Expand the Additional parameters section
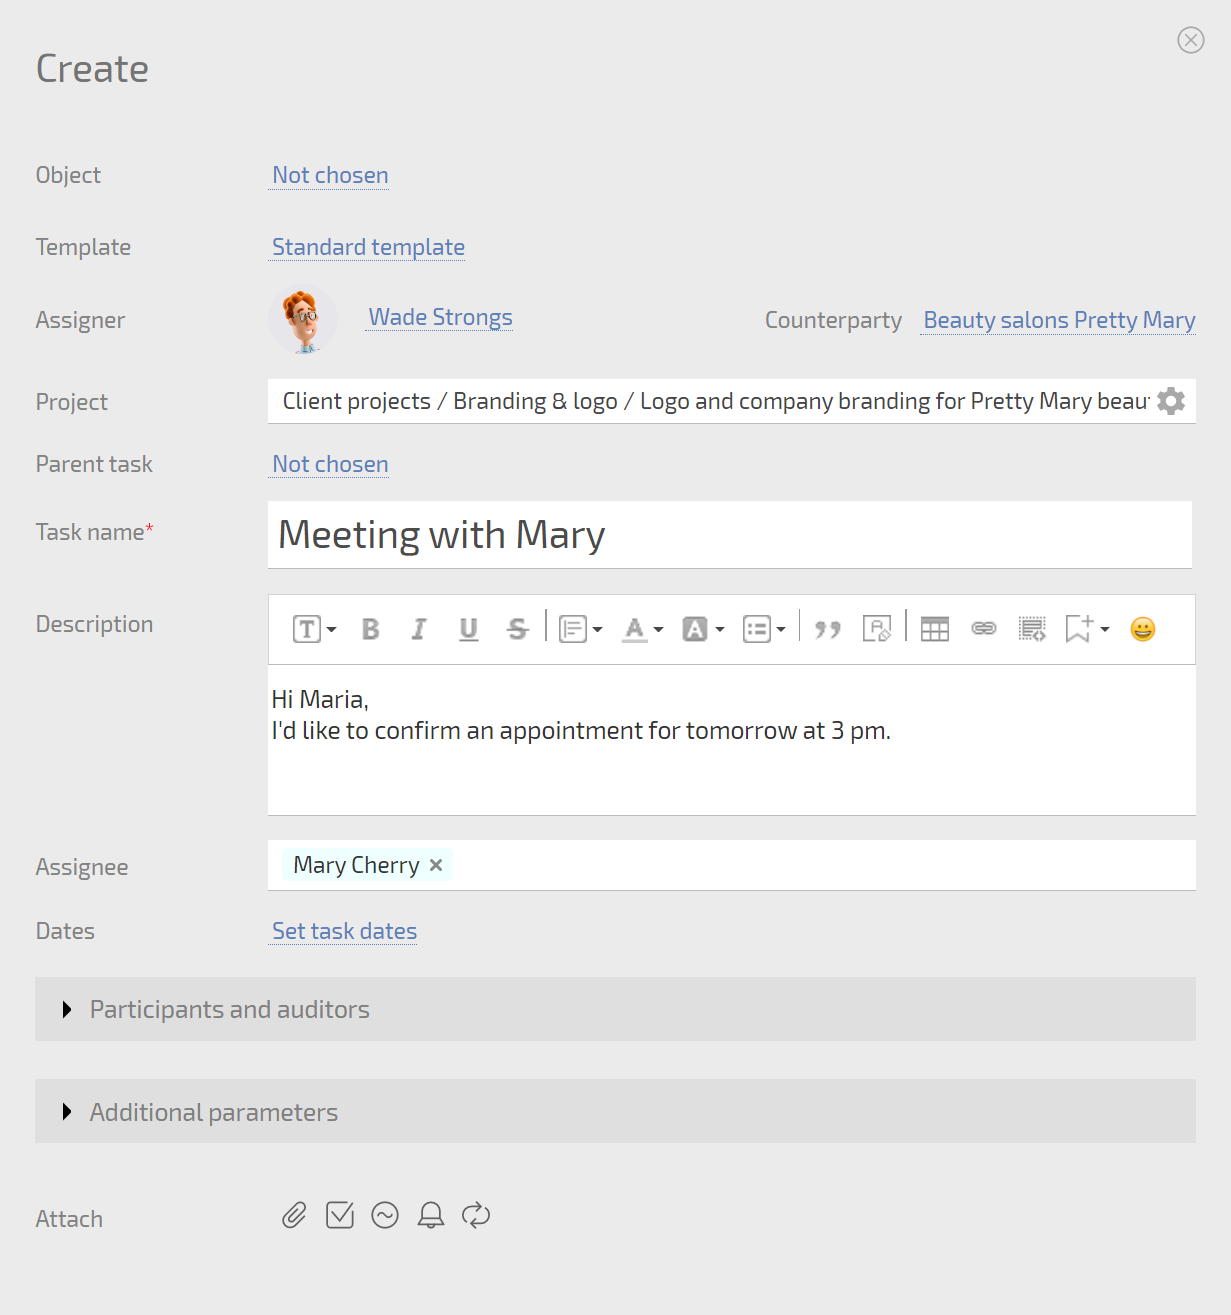1231x1315 pixels. pyautogui.click(x=214, y=1112)
